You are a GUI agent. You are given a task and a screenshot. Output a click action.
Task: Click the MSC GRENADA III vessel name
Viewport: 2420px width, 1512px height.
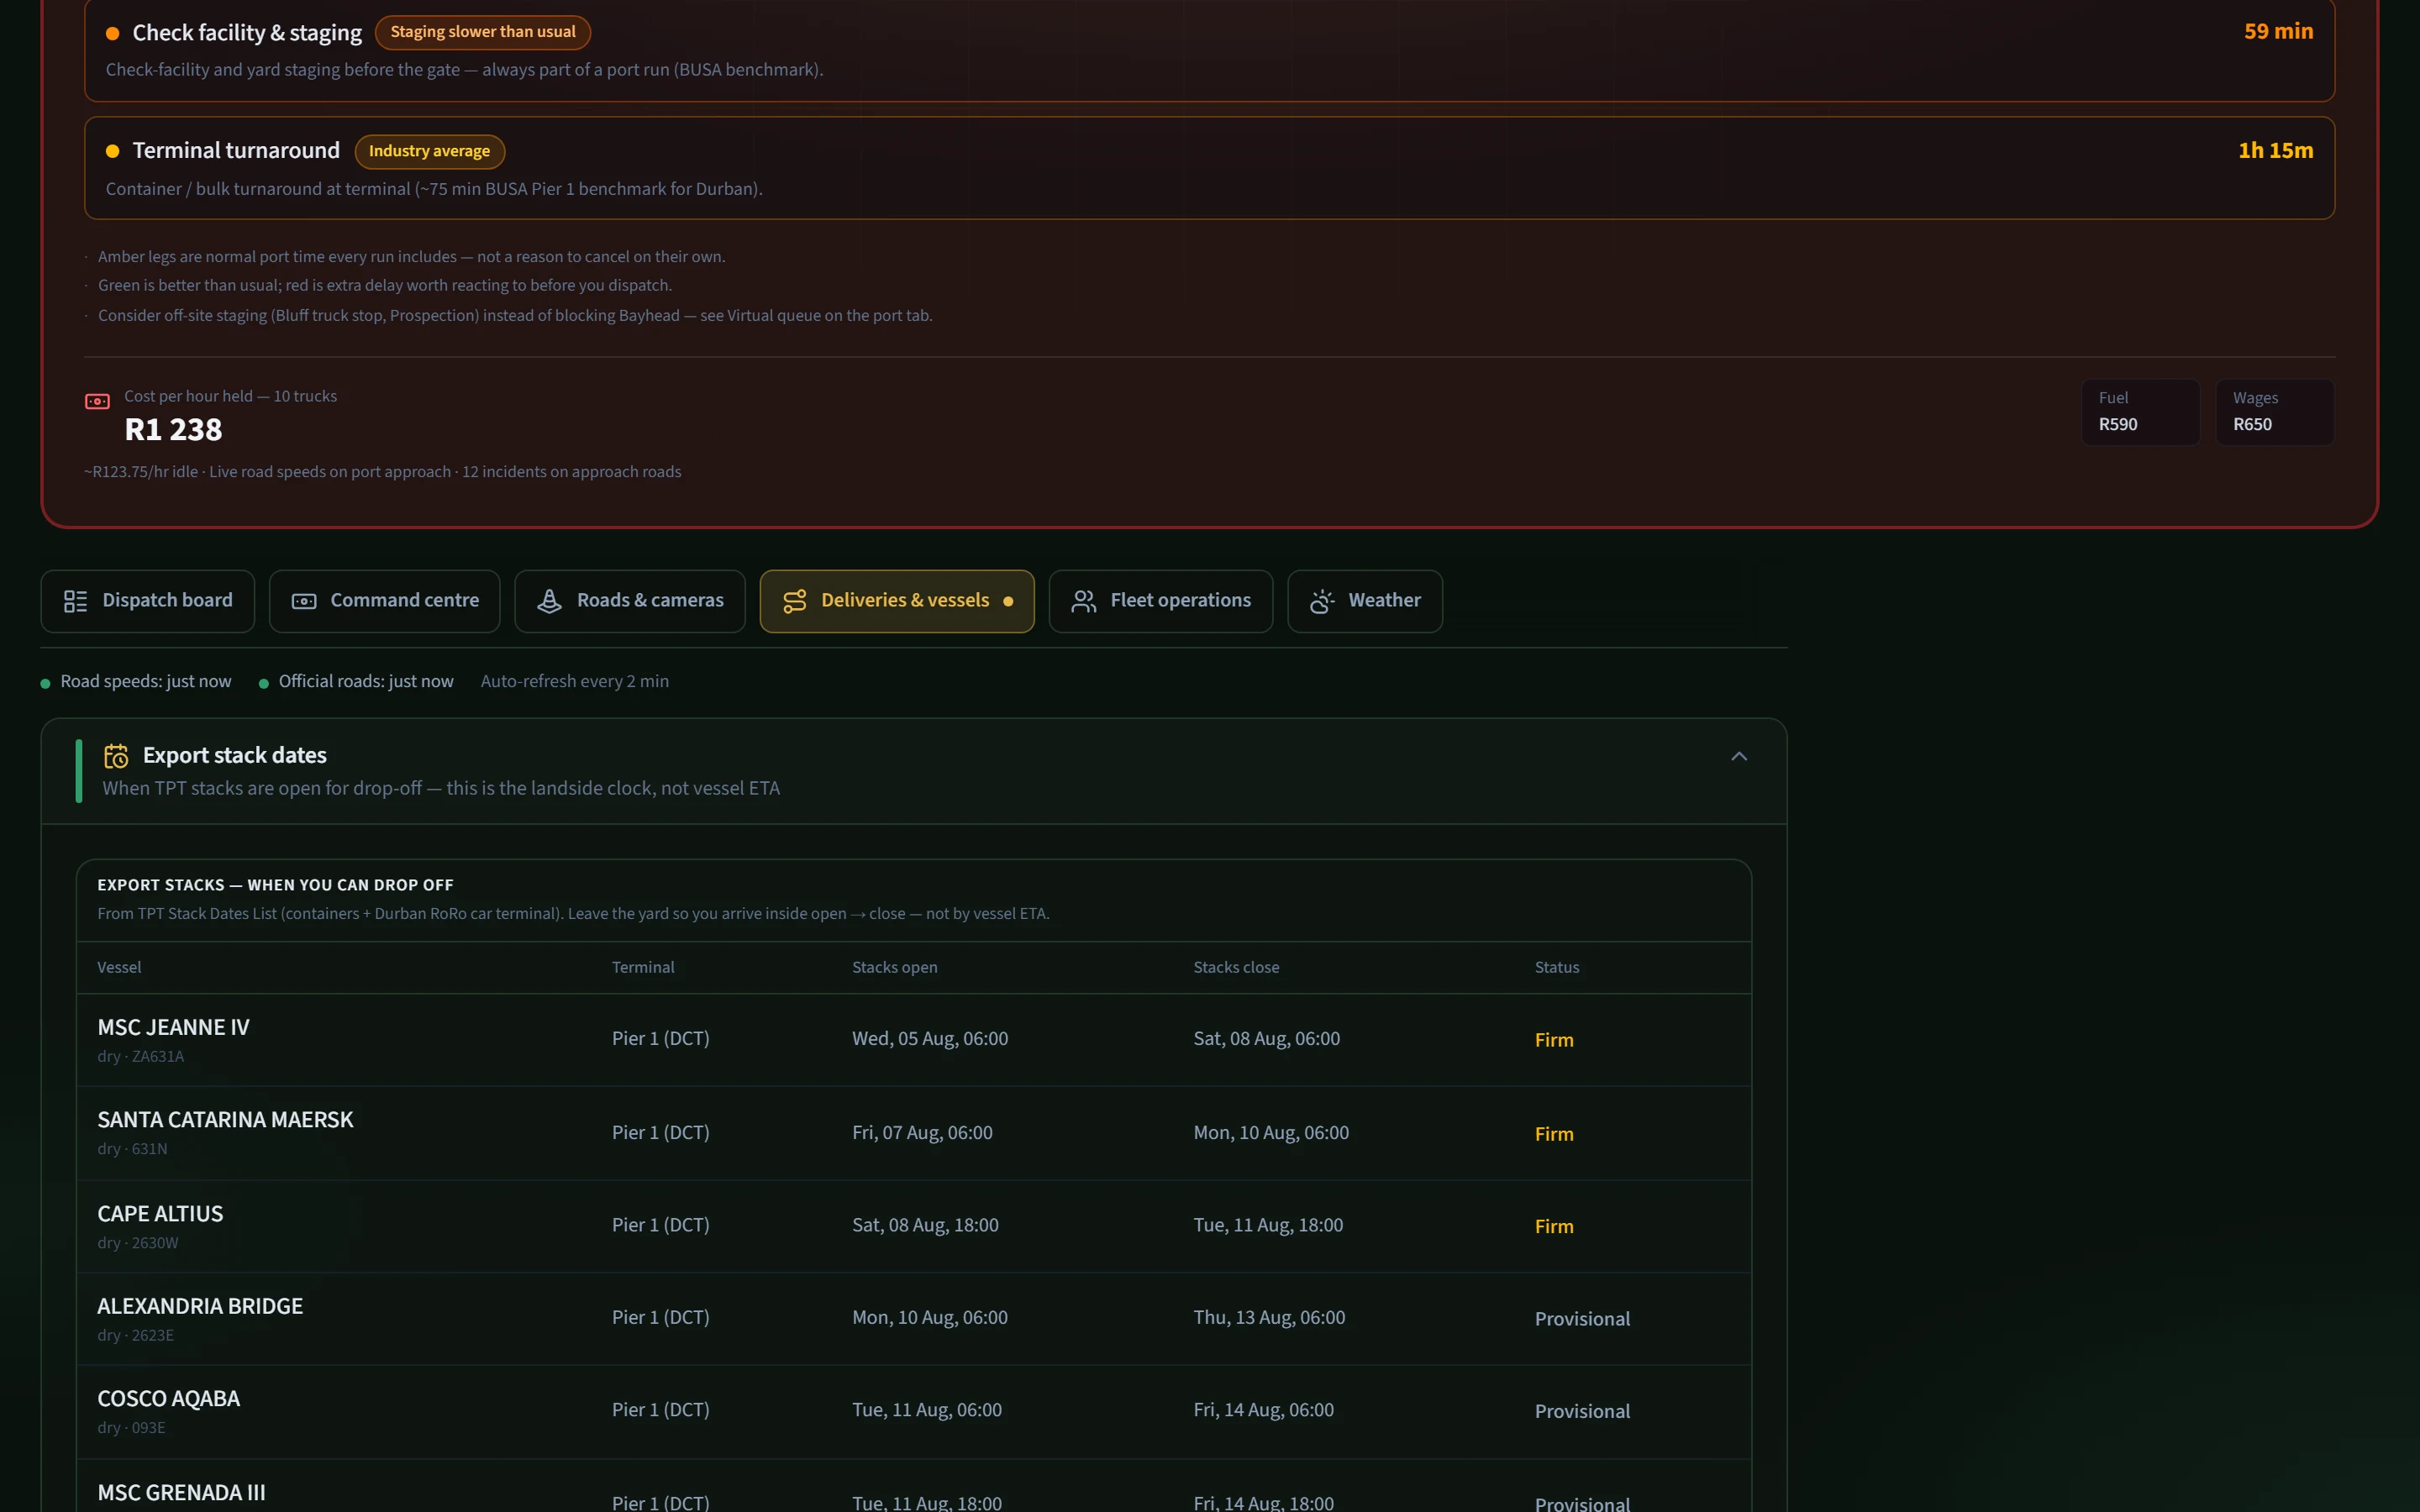coord(181,1493)
